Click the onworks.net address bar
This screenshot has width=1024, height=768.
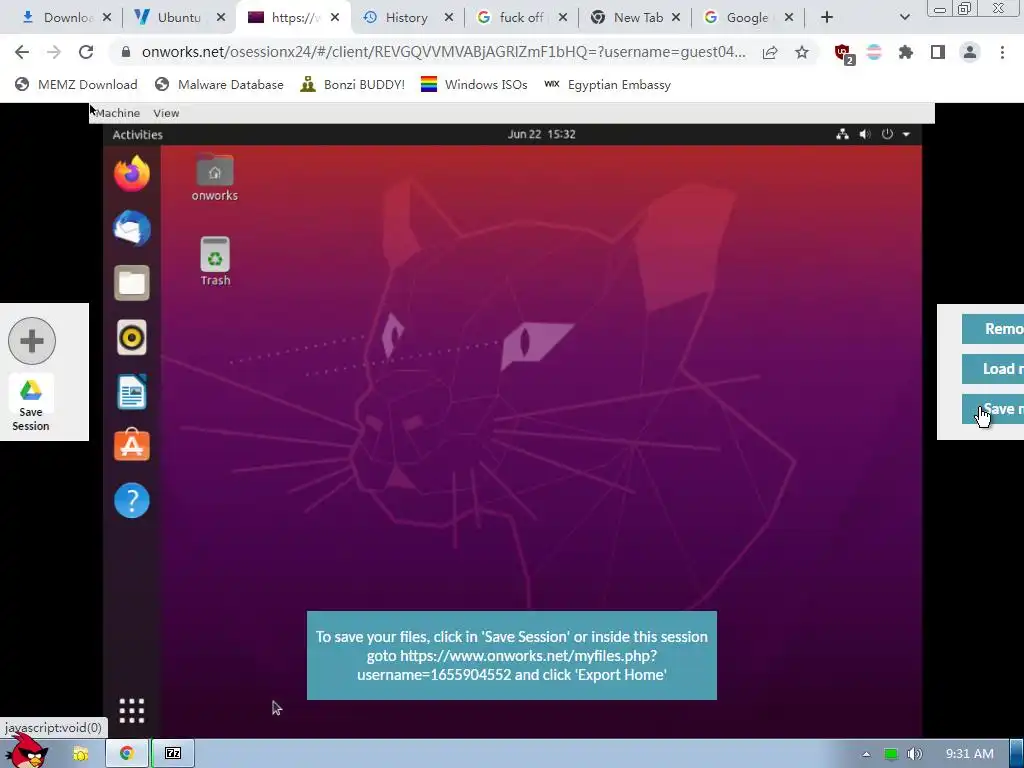pyautogui.click(x=443, y=52)
